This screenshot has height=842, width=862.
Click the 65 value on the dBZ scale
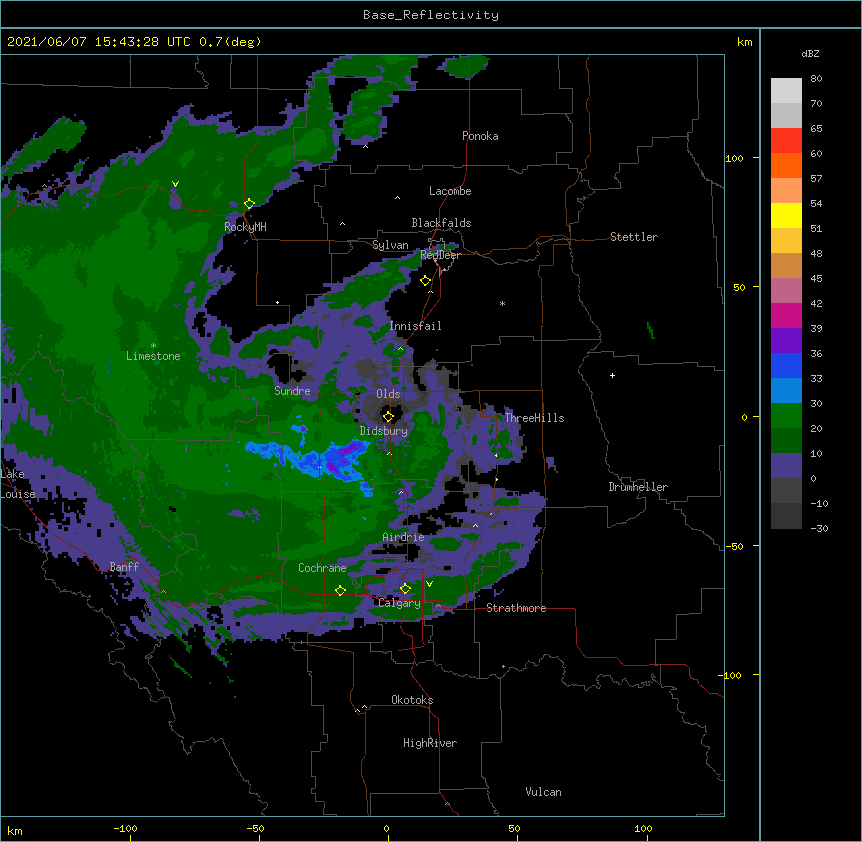coord(816,129)
